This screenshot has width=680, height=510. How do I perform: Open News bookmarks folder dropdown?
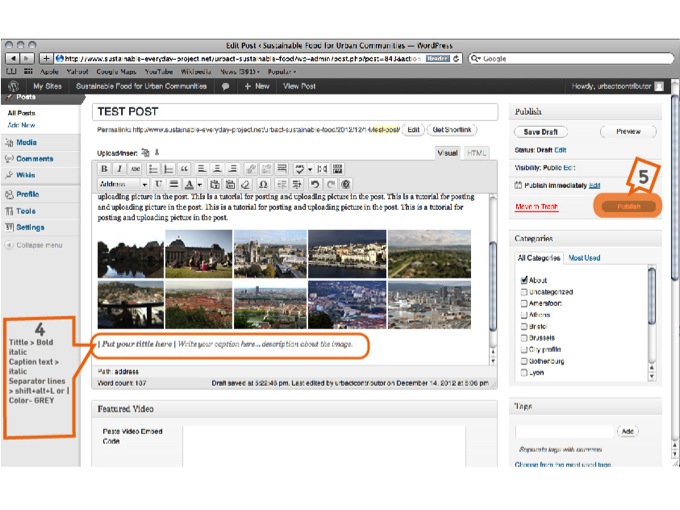(240, 72)
